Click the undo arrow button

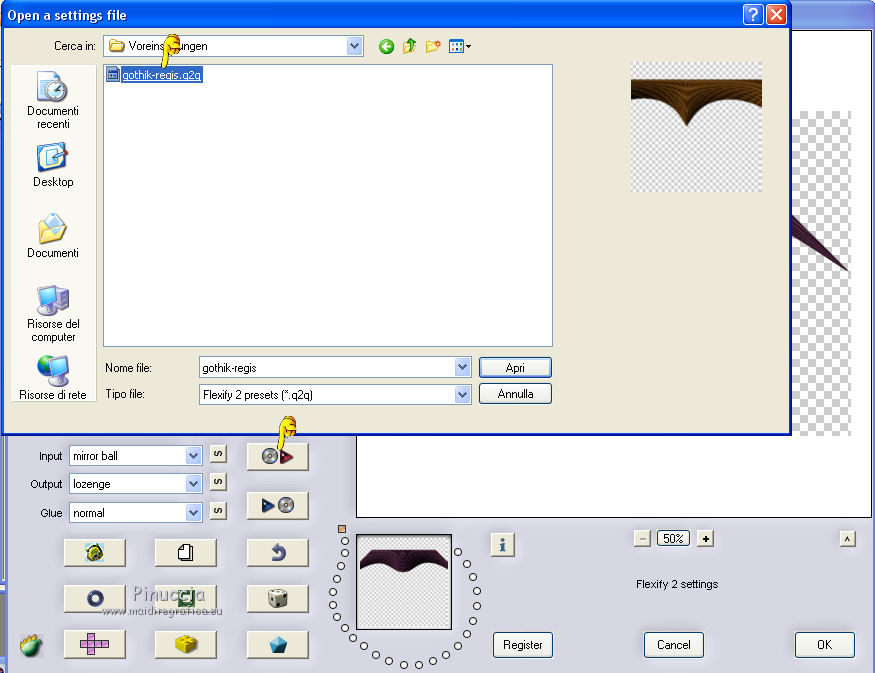tap(277, 552)
